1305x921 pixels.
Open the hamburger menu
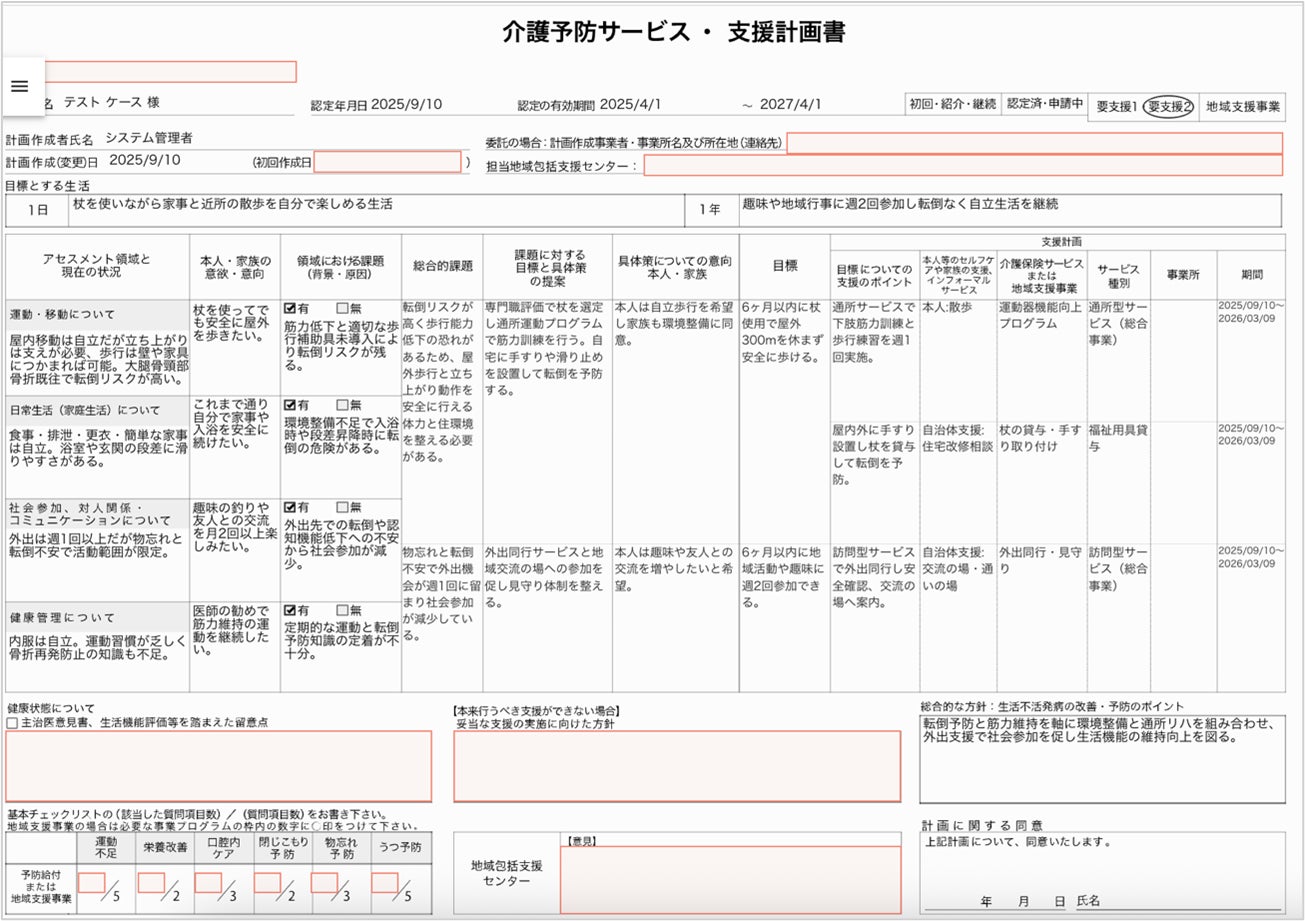click(19, 86)
